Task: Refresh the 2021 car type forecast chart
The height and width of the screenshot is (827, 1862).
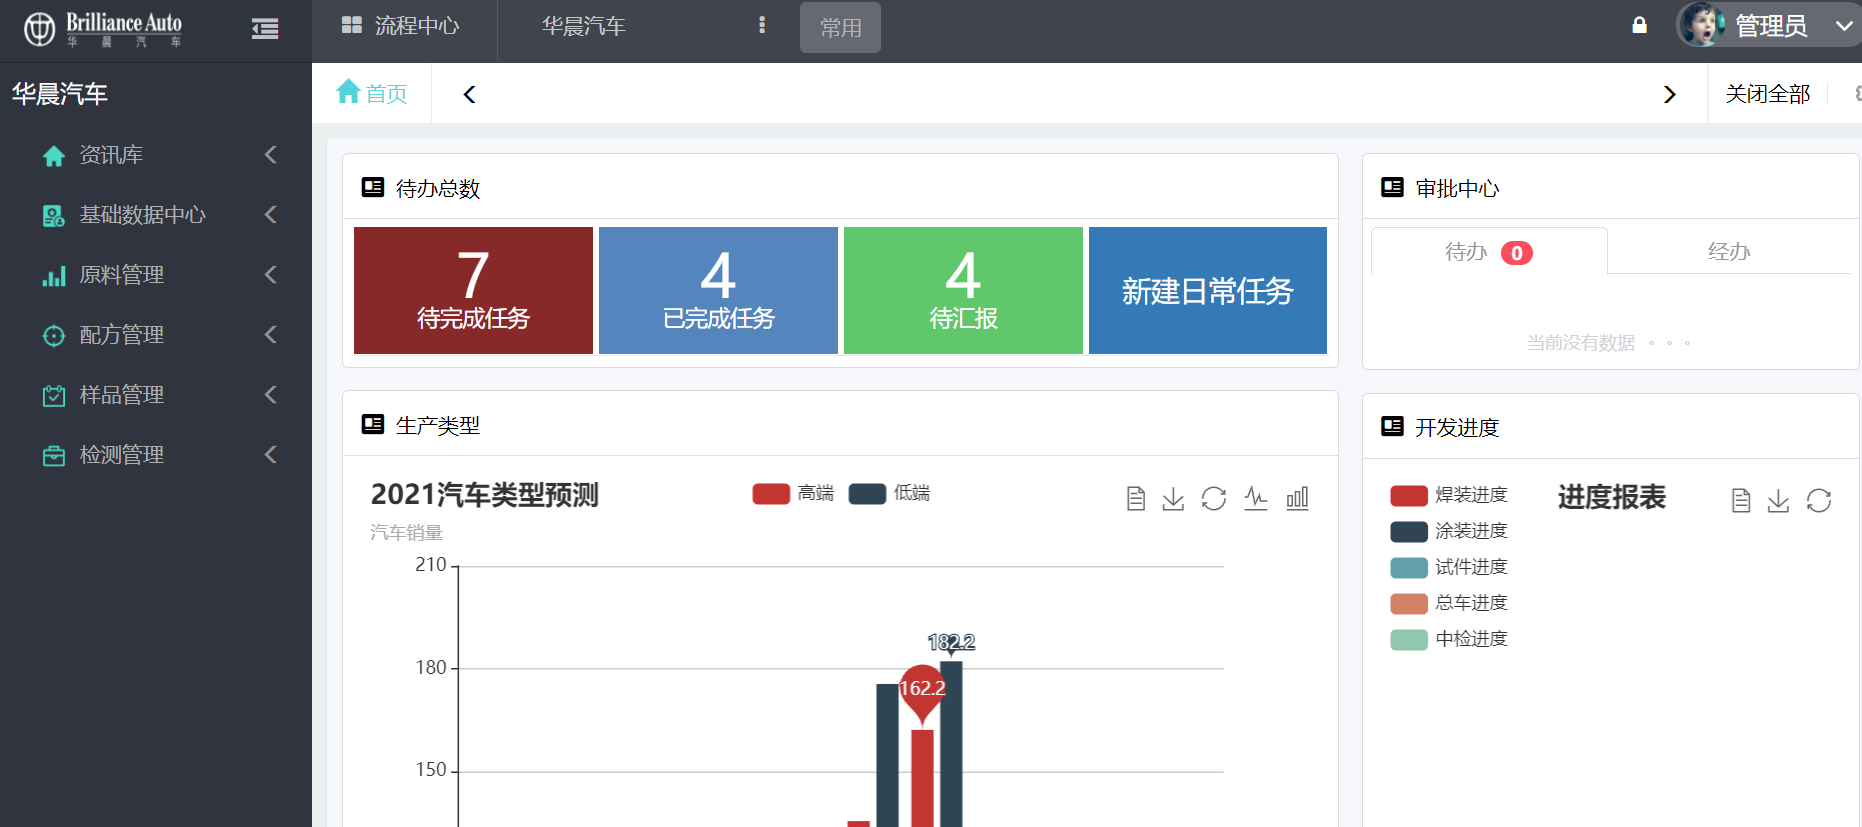Action: tap(1214, 498)
